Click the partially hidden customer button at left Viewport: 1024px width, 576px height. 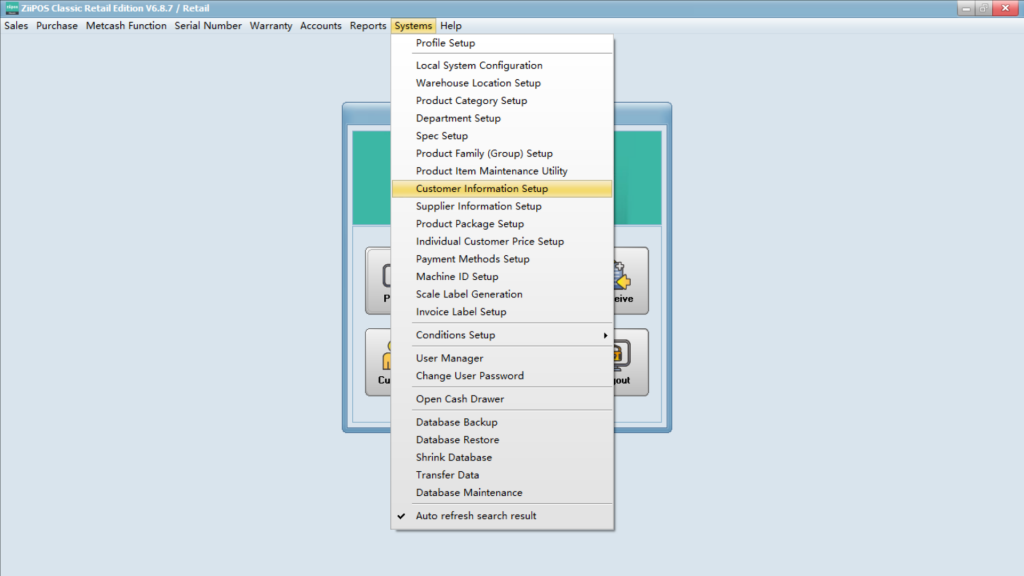[x=378, y=362]
